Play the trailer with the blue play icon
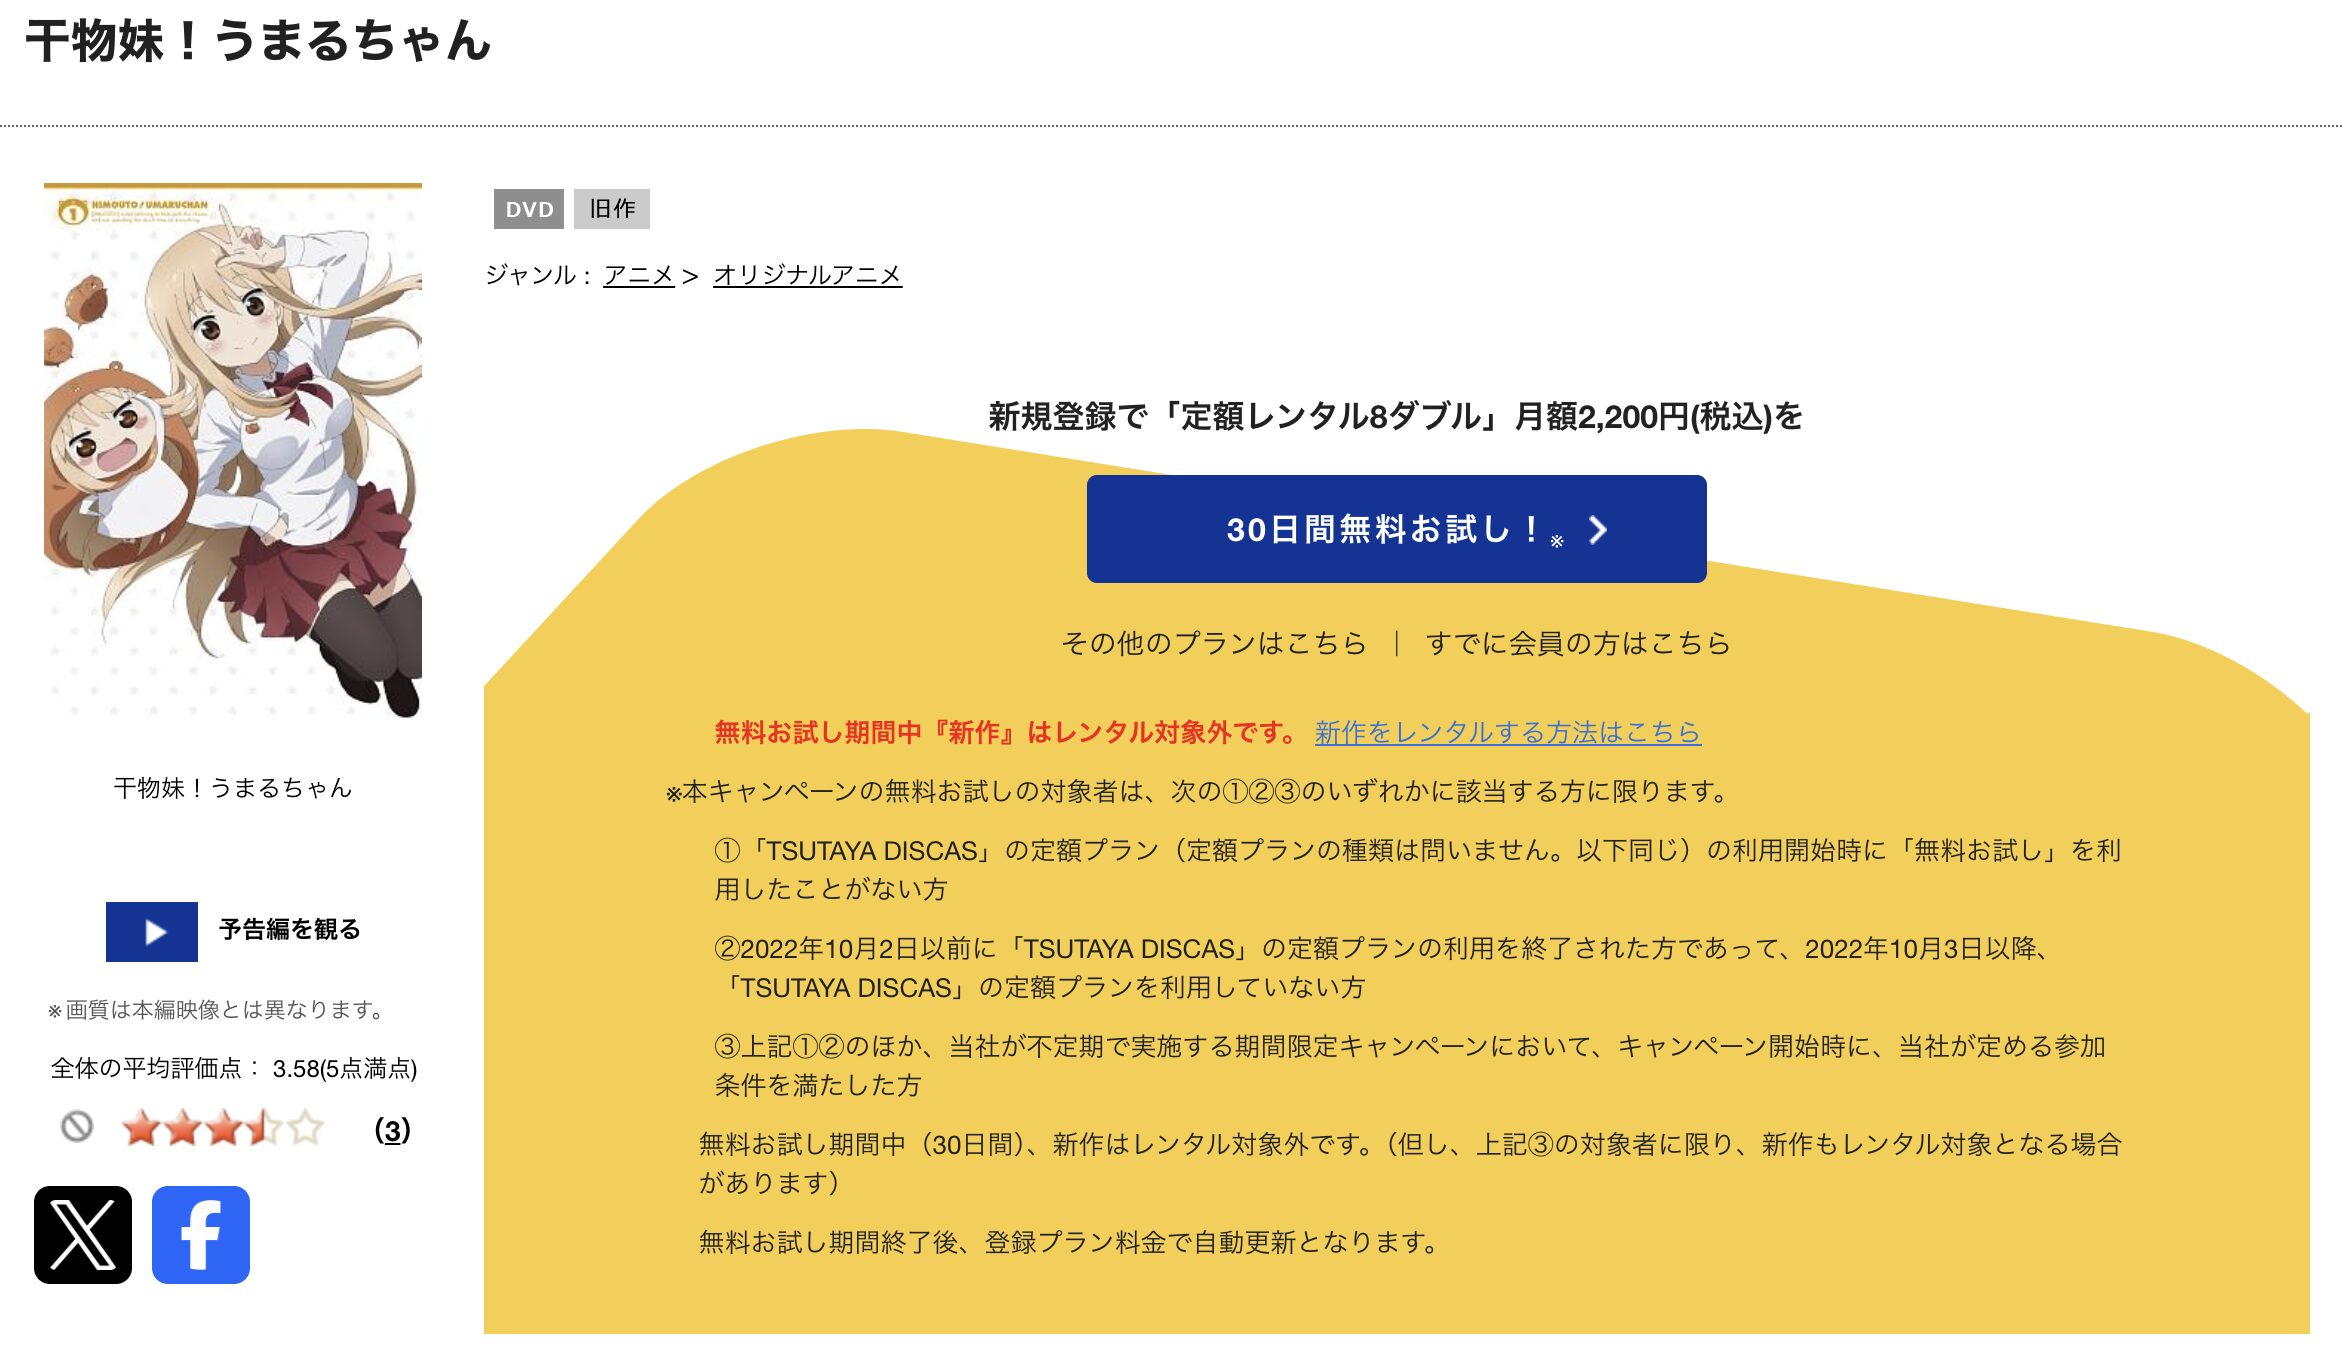This screenshot has height=1346, width=2342. click(152, 932)
